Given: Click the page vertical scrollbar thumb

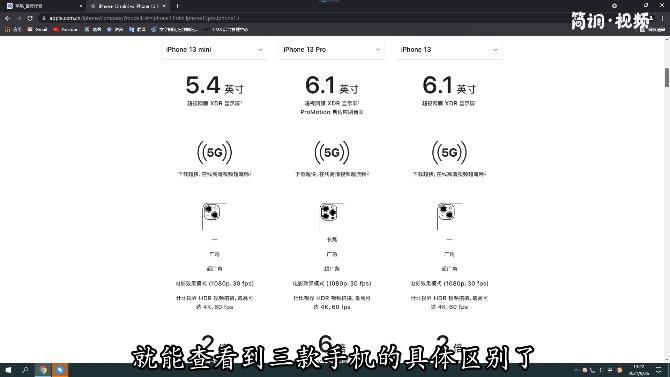Looking at the screenshot, I should point(667,77).
